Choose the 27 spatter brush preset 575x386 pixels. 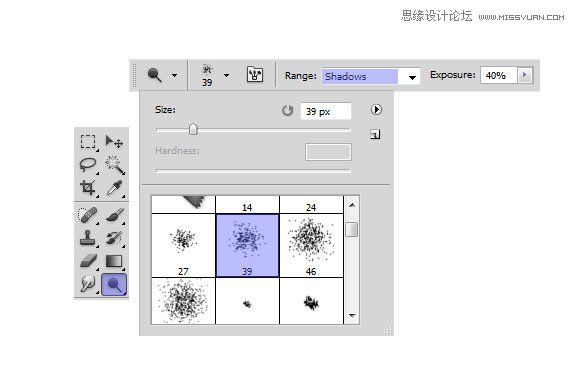[183, 246]
